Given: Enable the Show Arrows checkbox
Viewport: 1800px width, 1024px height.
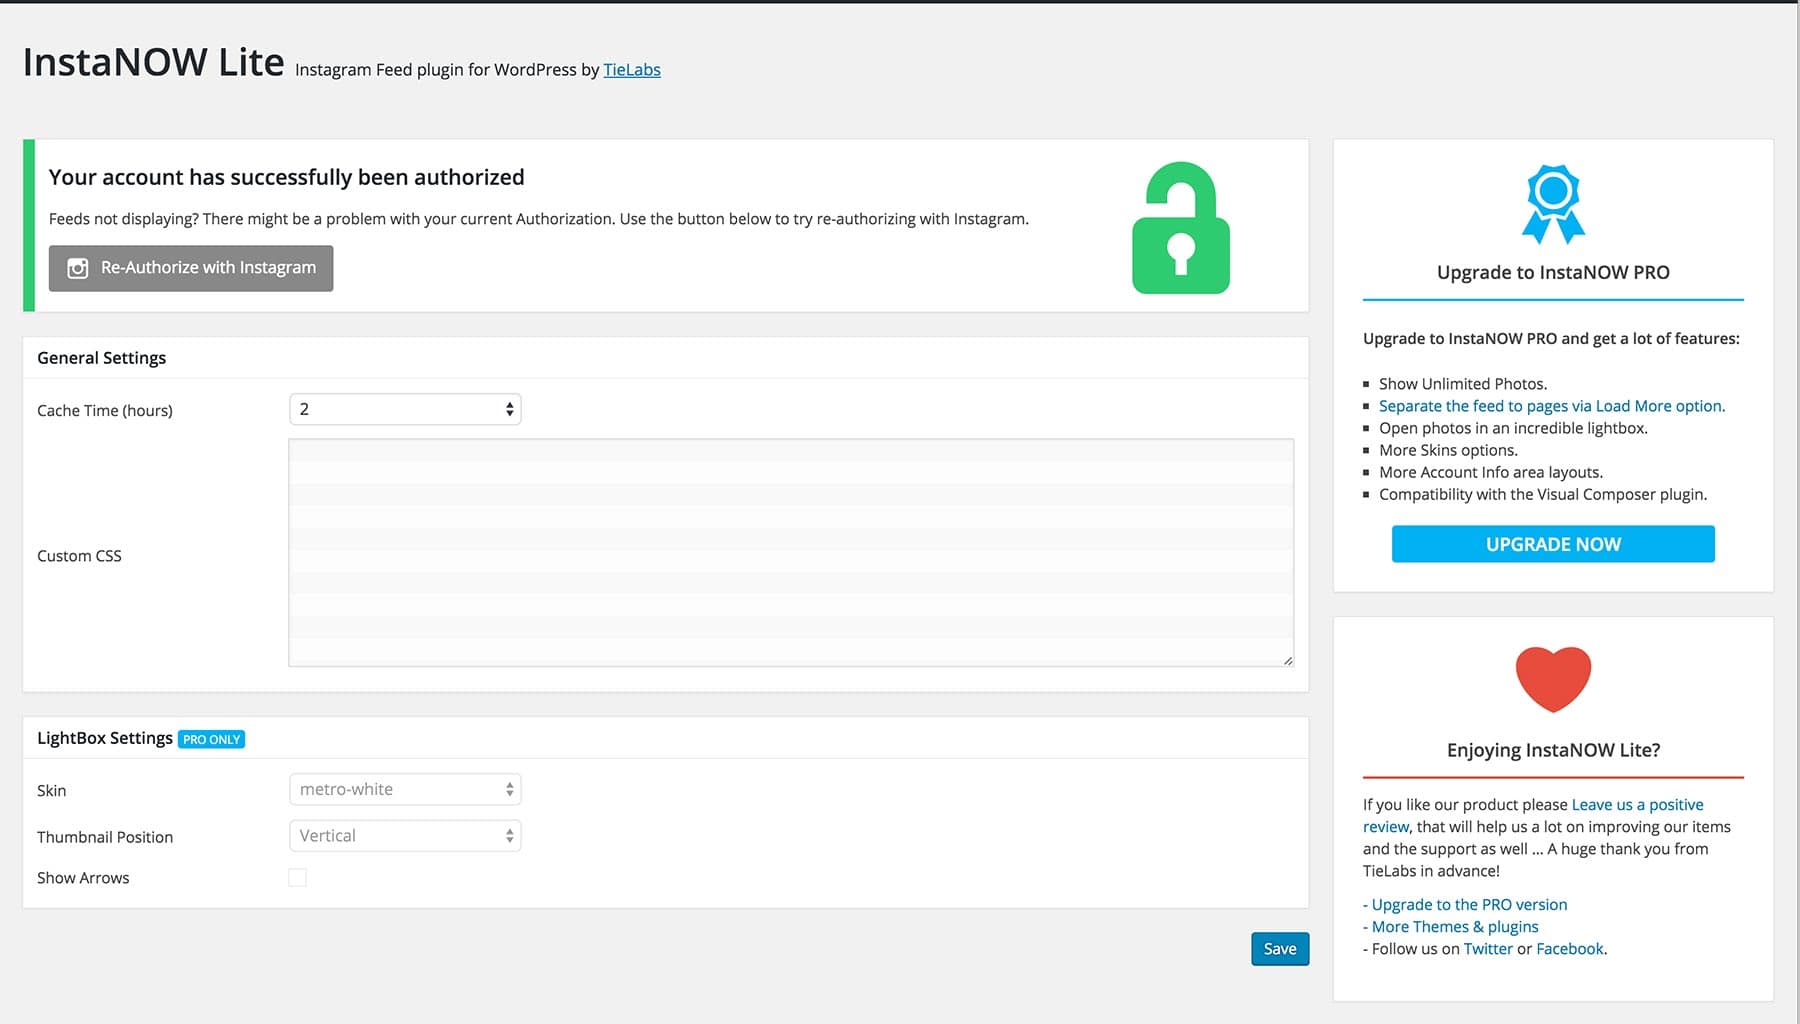Looking at the screenshot, I should (297, 876).
